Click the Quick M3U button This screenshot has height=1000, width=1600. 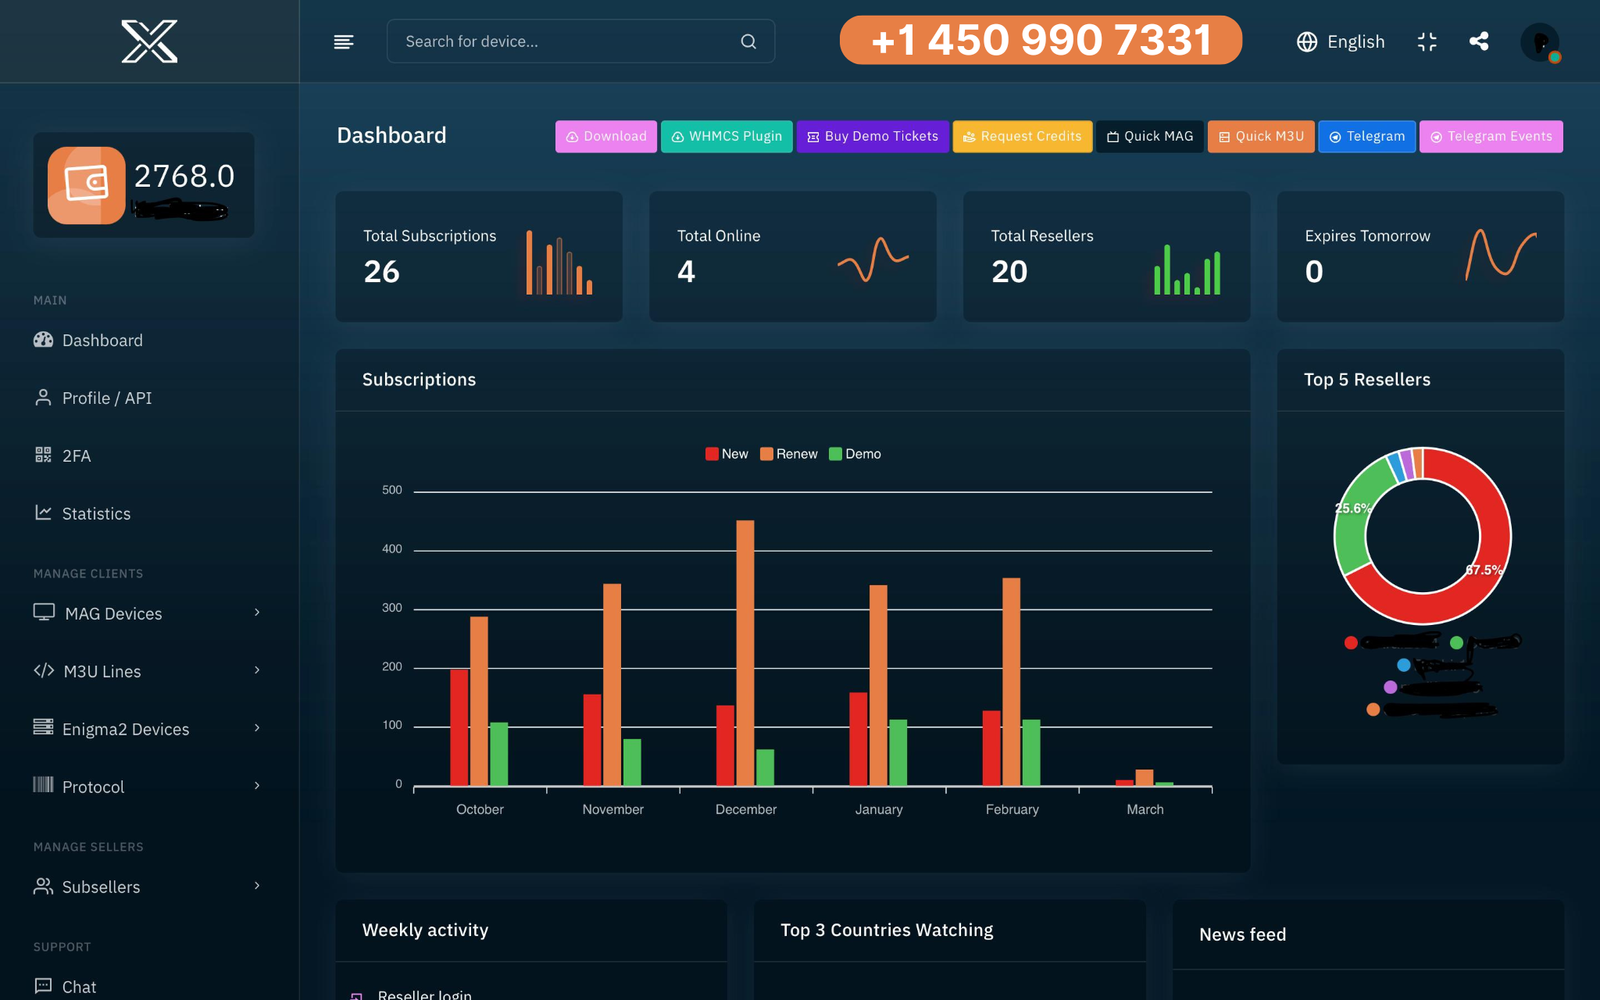(1261, 136)
